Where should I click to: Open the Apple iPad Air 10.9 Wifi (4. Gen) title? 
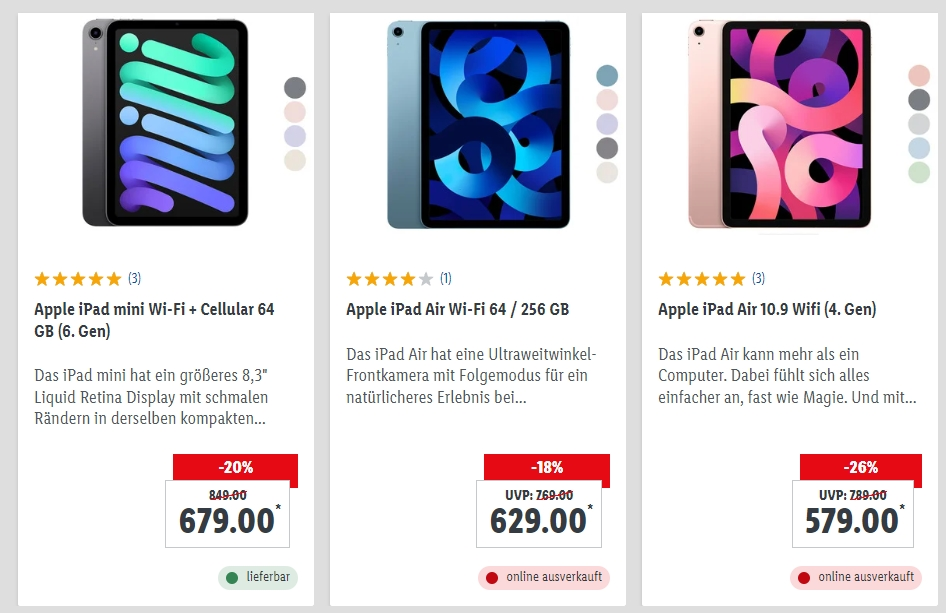(x=767, y=310)
